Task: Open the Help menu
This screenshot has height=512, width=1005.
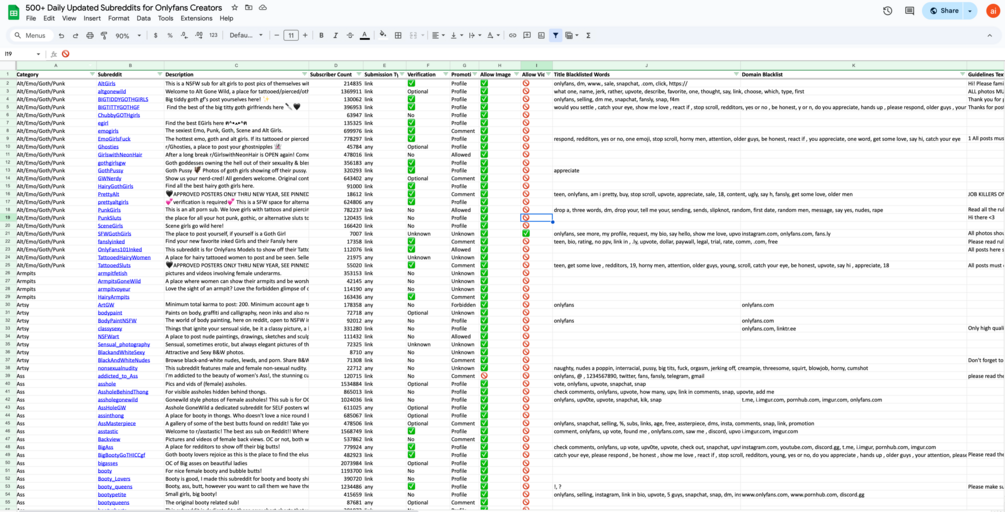Action: click(226, 19)
